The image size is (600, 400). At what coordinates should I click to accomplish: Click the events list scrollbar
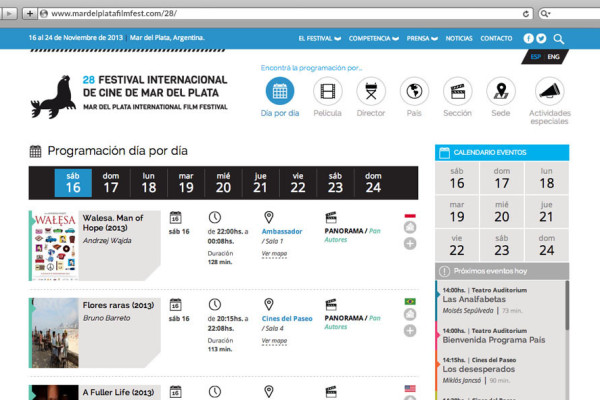coord(567,305)
